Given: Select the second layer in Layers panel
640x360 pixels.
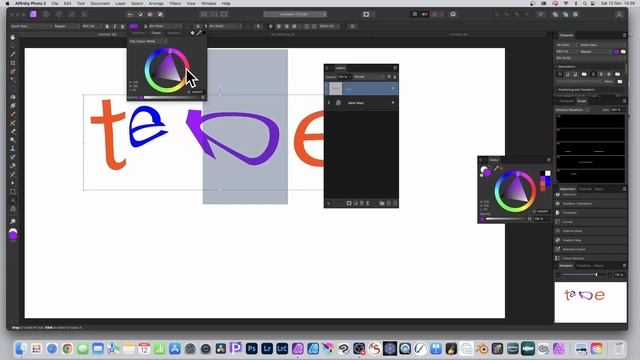Looking at the screenshot, I should pyautogui.click(x=362, y=103).
